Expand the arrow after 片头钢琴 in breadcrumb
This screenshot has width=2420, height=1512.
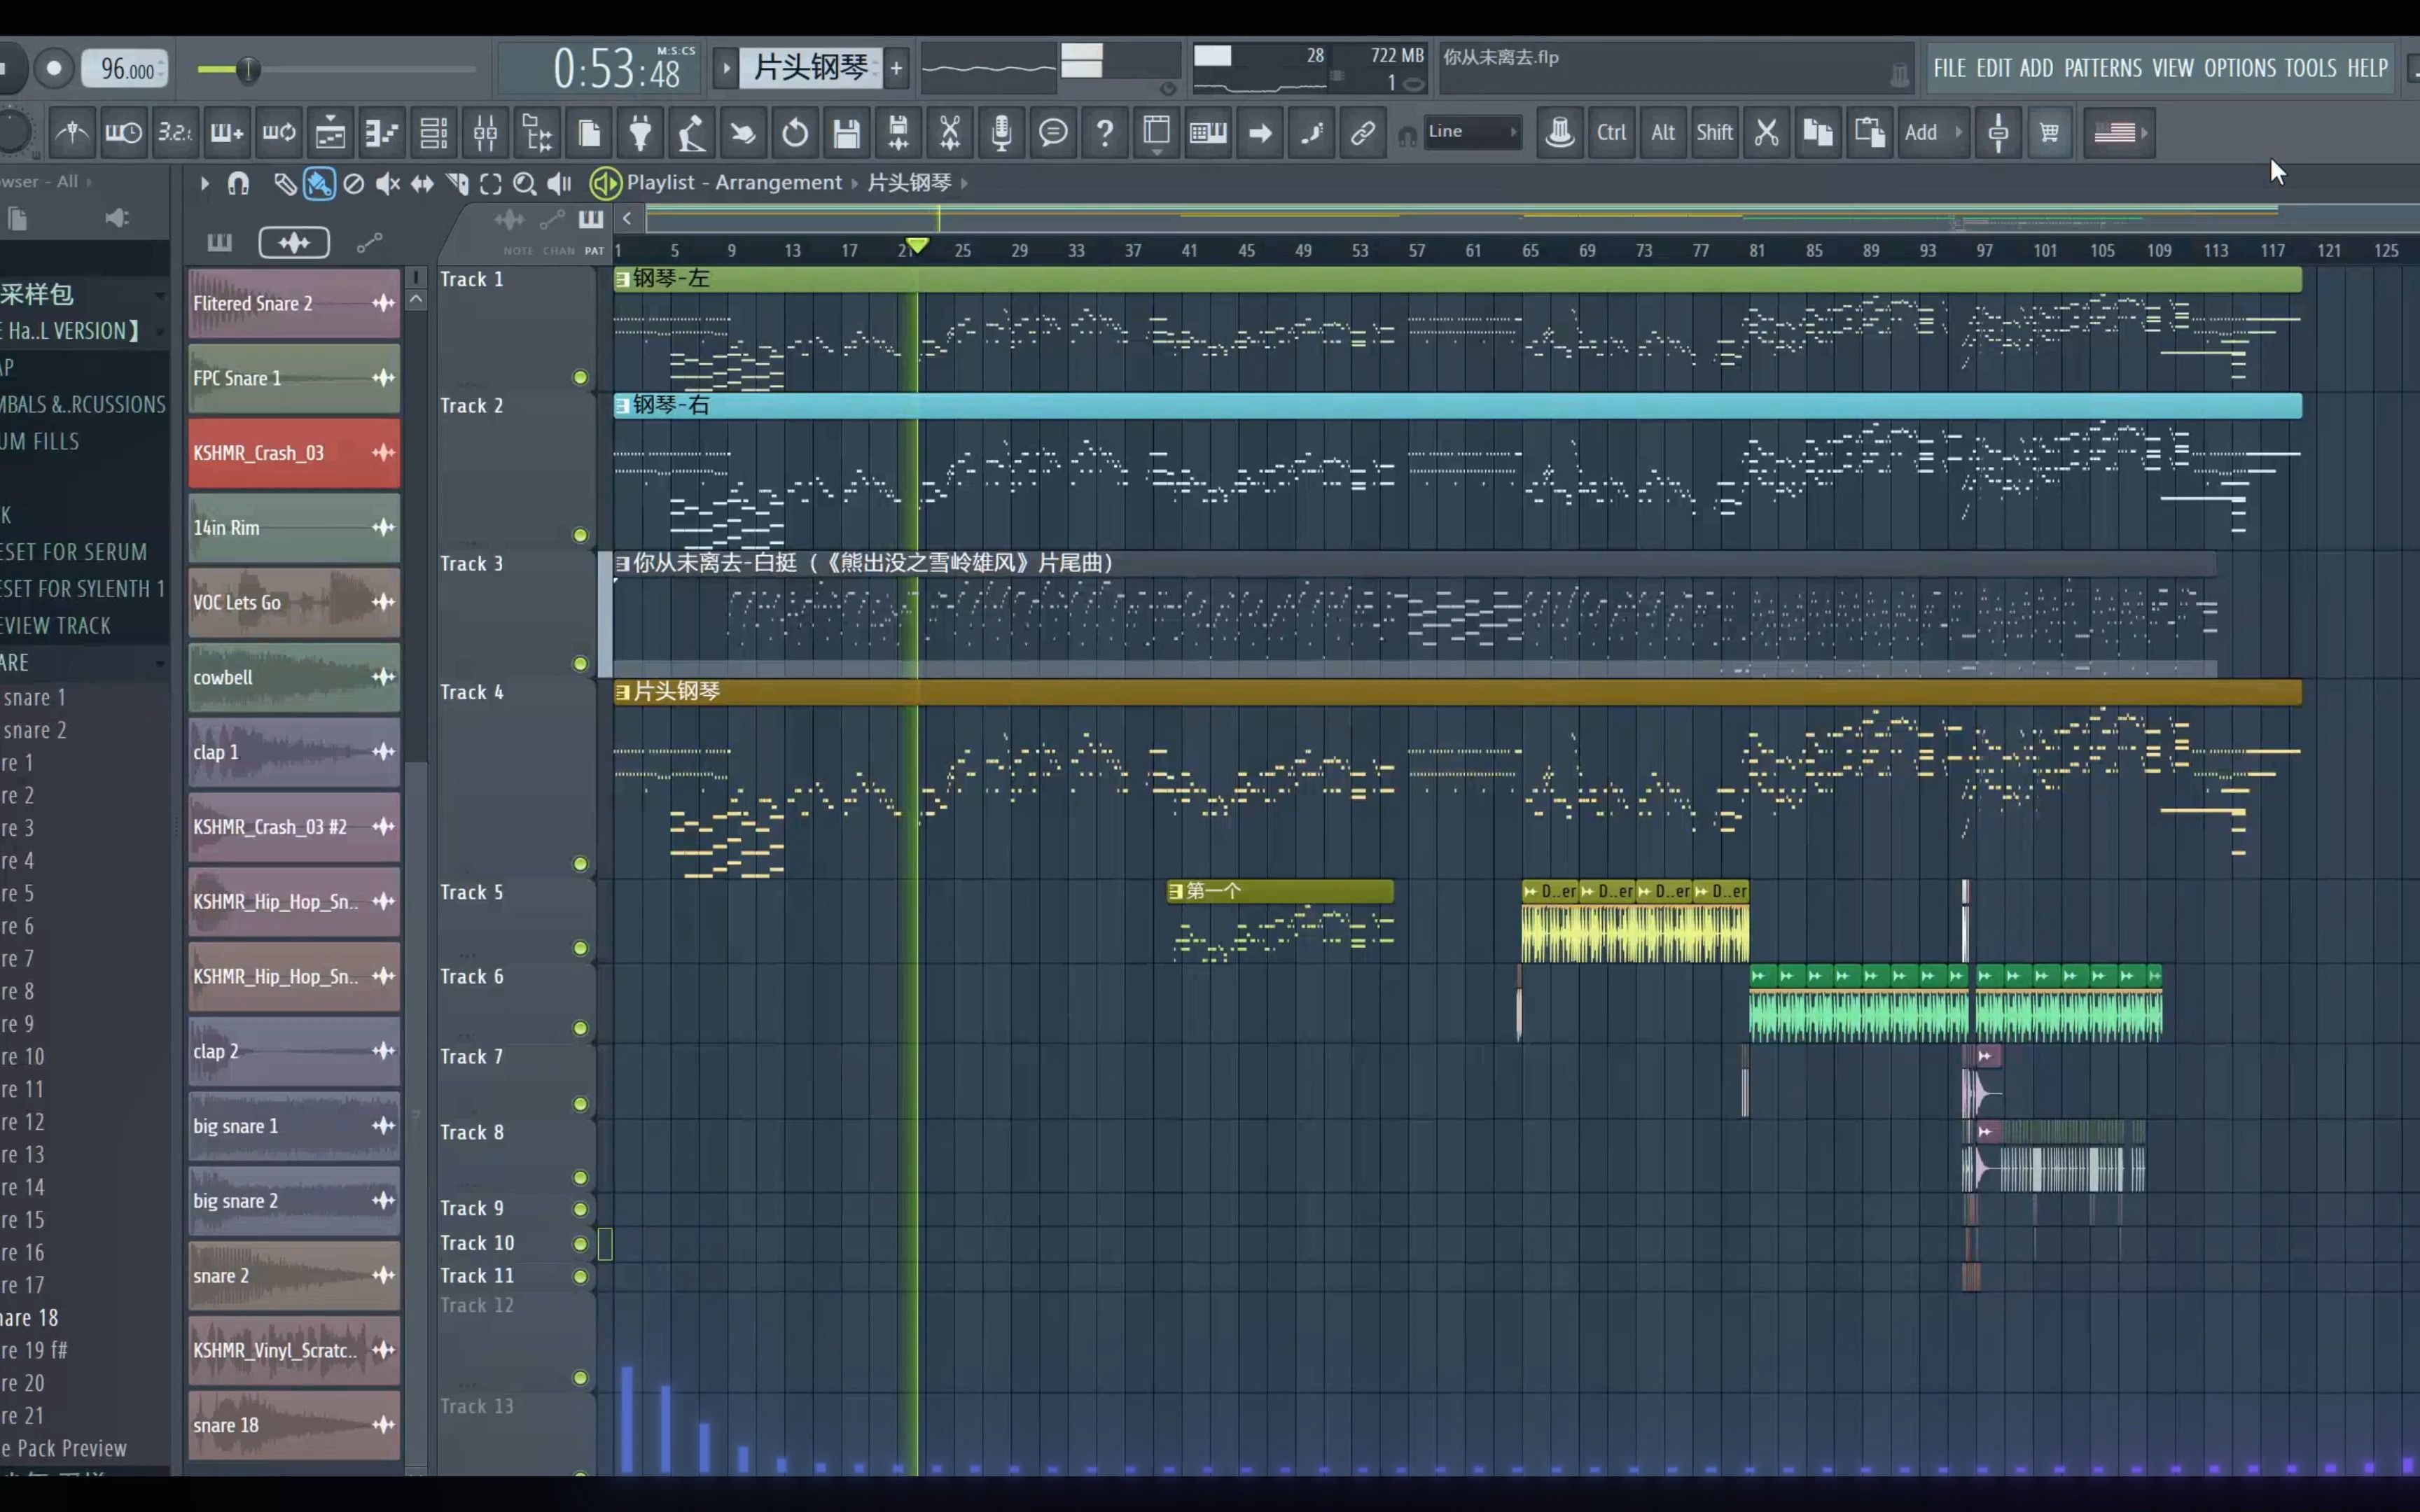[x=964, y=183]
